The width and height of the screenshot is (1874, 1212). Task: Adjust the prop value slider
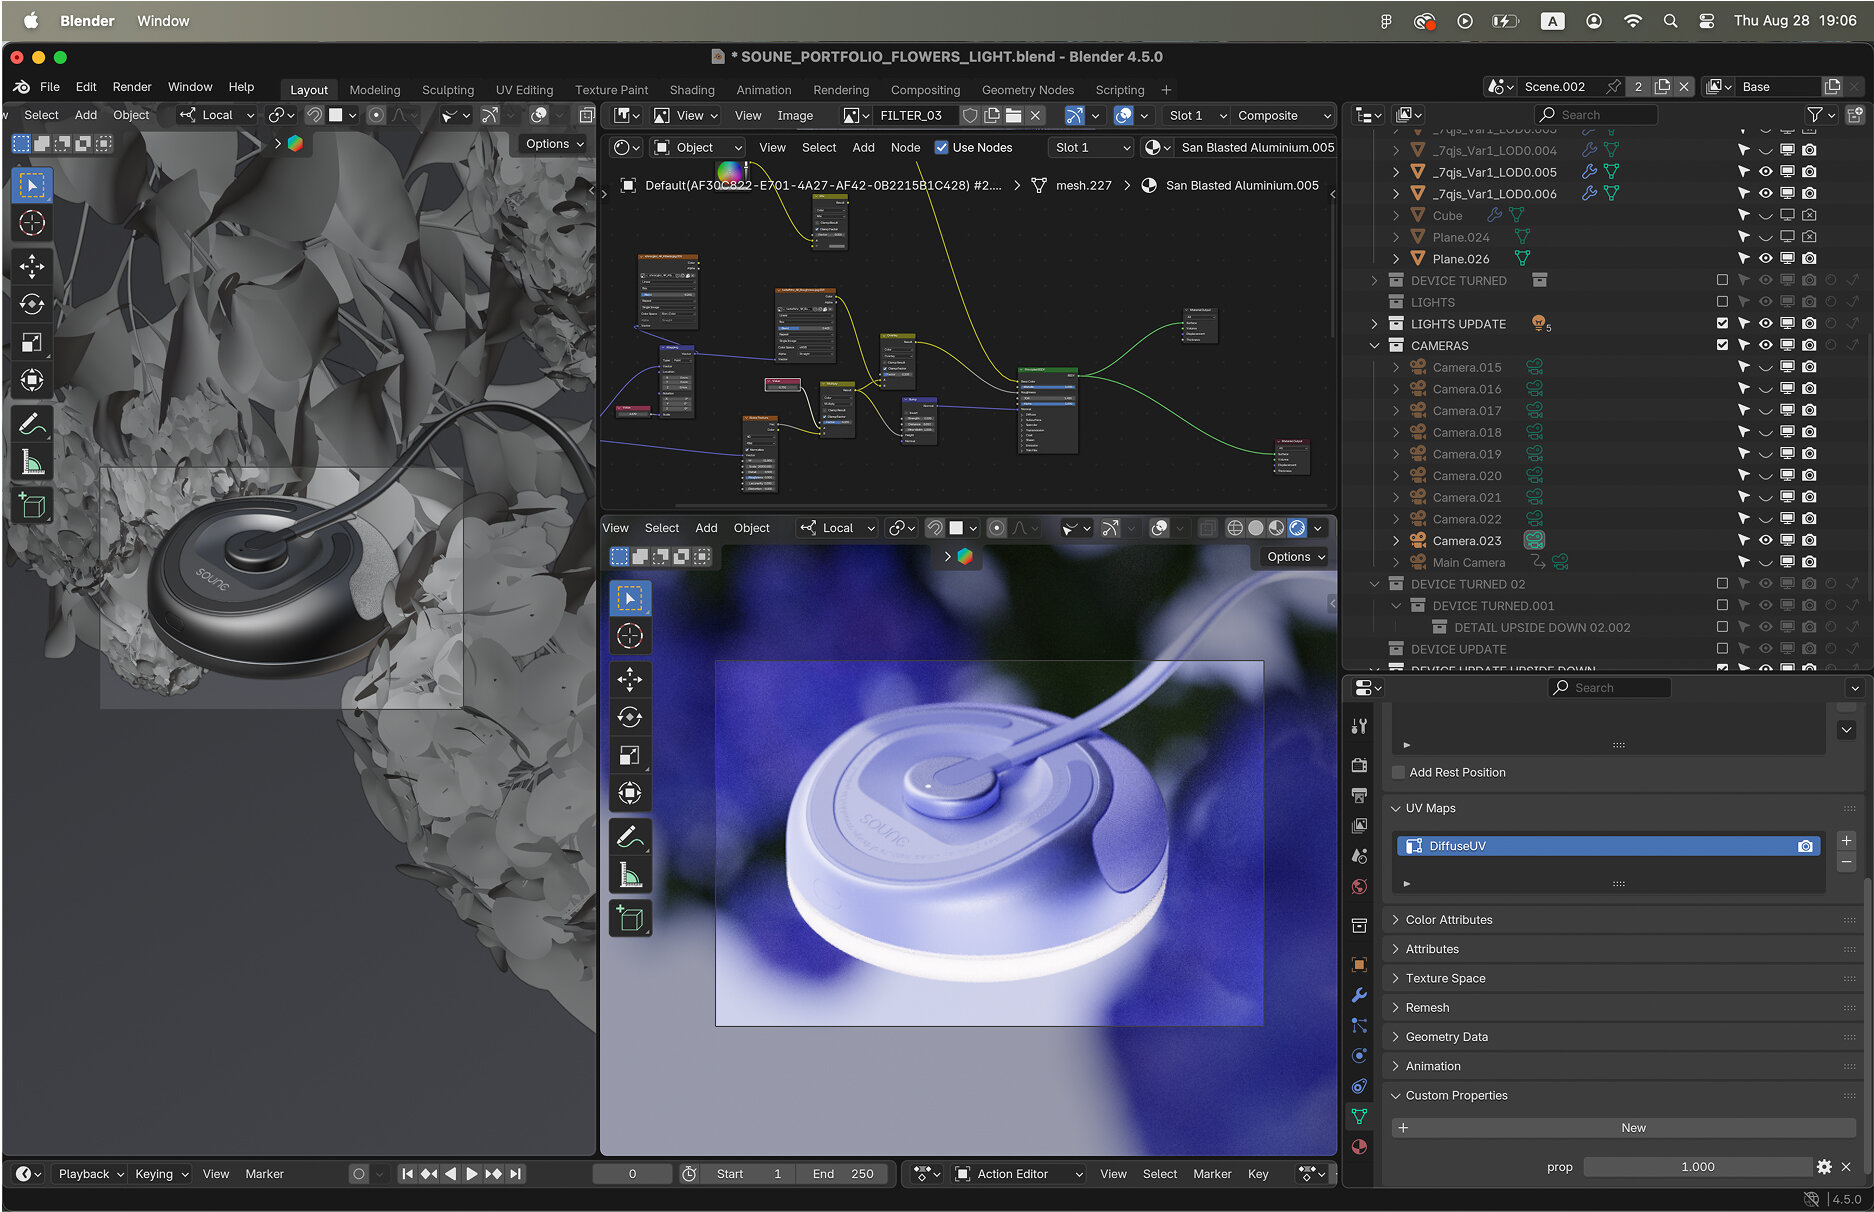(x=1697, y=1166)
